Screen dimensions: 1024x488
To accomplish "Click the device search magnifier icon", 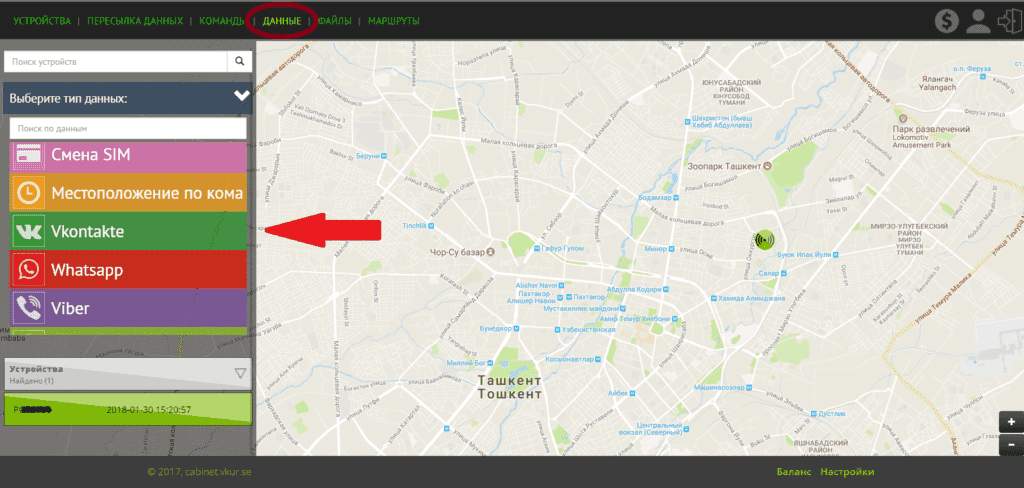I will [240, 61].
